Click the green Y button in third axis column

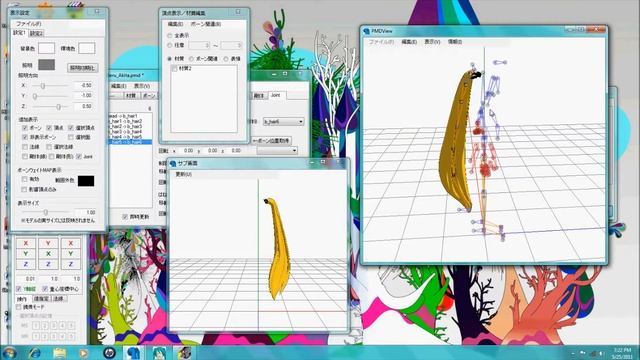pyautogui.click(x=71, y=254)
